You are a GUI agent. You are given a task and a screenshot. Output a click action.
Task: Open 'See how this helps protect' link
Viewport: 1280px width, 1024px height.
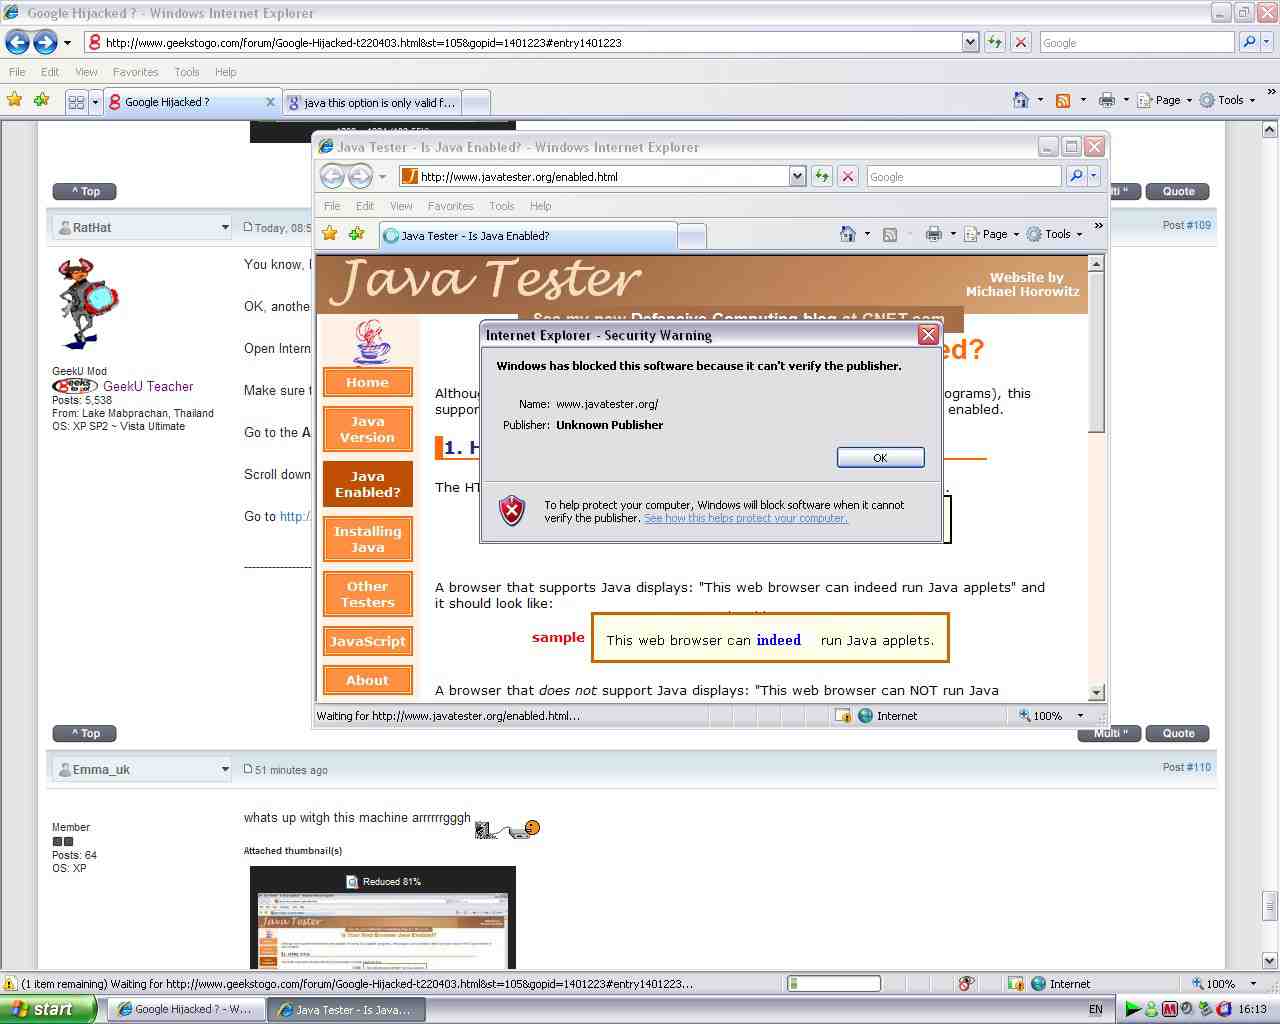746,518
